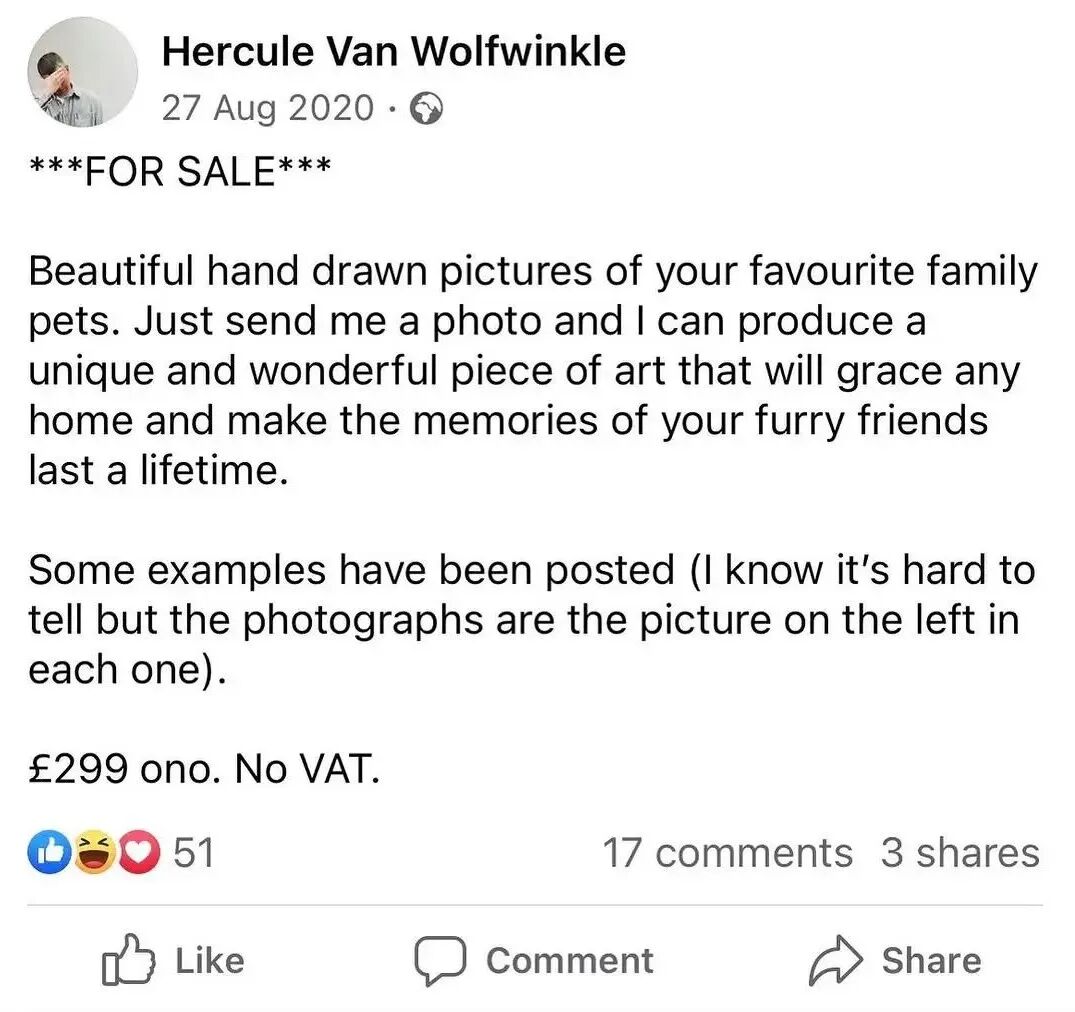1075x1012 pixels.
Task: View the '3 shares' list
Action: (x=961, y=852)
